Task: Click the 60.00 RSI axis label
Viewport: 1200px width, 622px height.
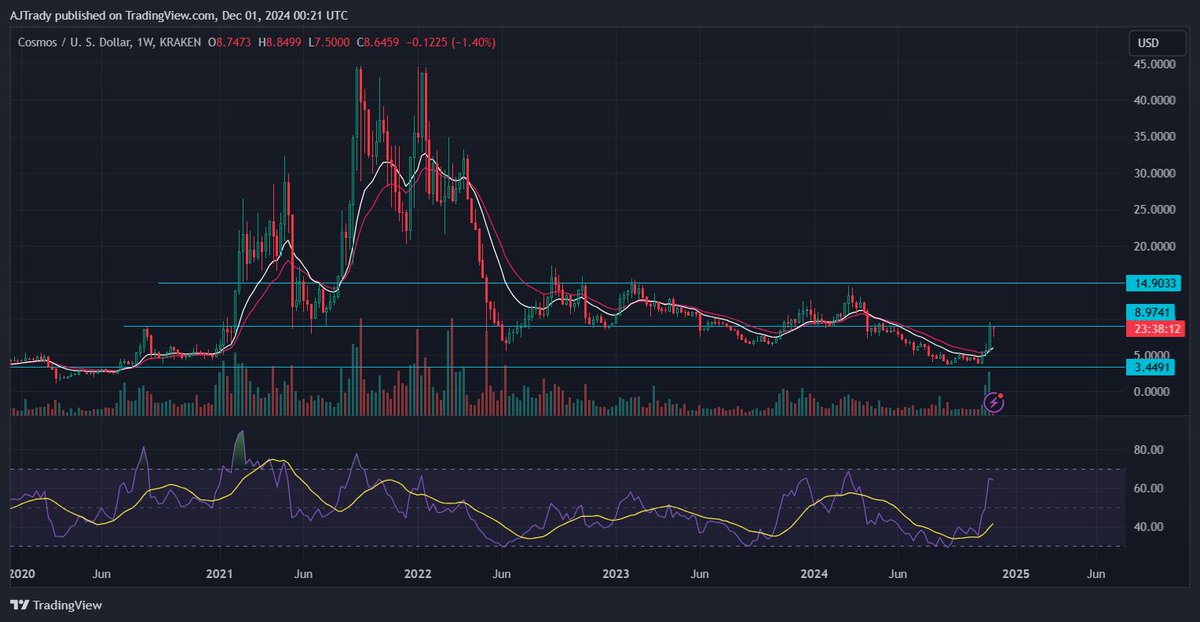Action: click(1148, 488)
